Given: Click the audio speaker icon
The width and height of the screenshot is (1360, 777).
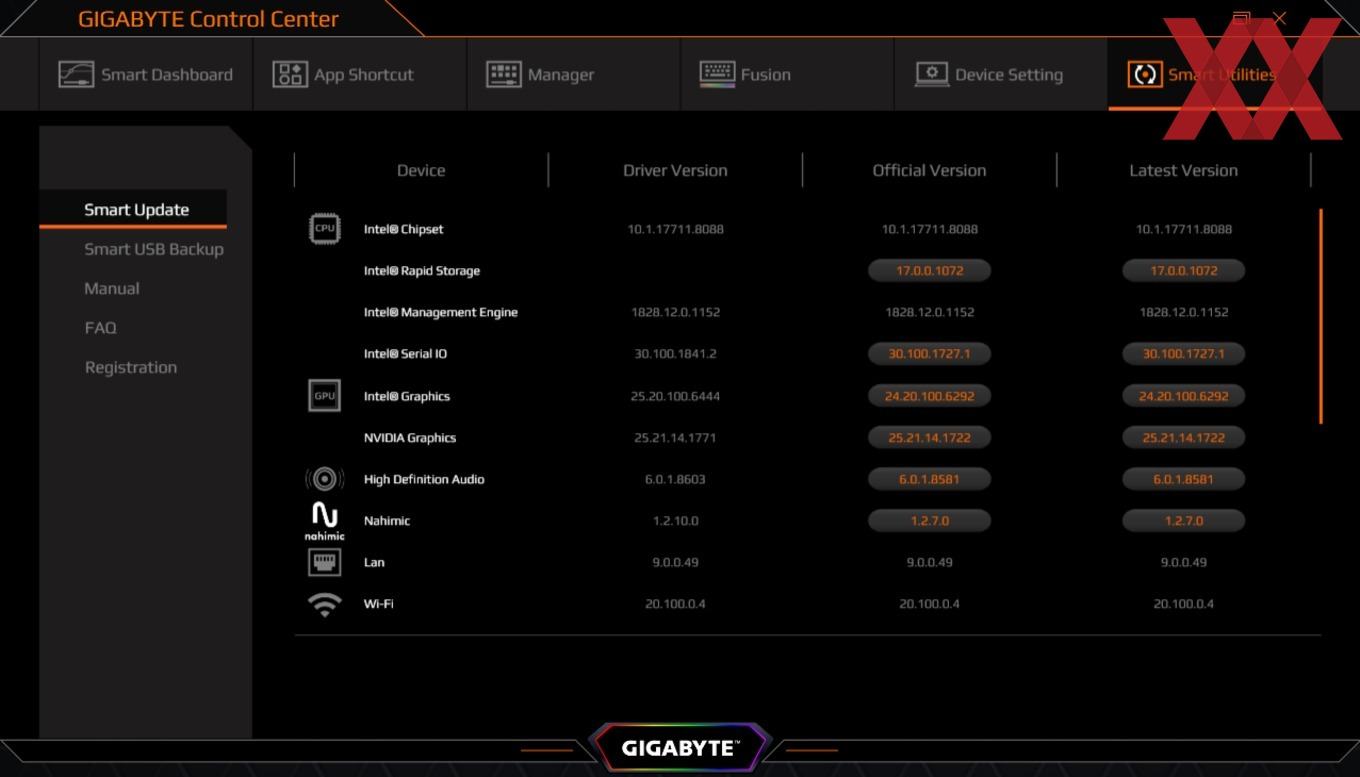Looking at the screenshot, I should (x=324, y=479).
